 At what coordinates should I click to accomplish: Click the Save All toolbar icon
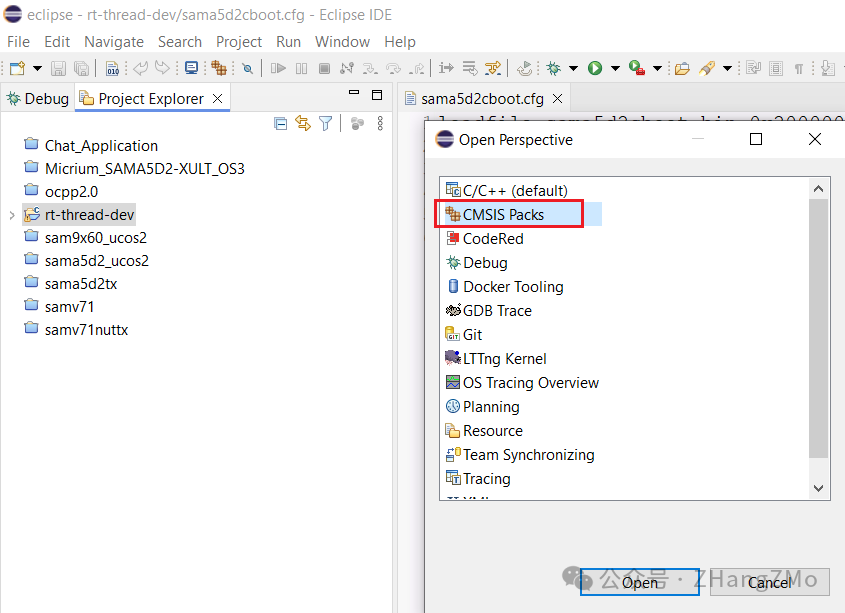point(81,68)
